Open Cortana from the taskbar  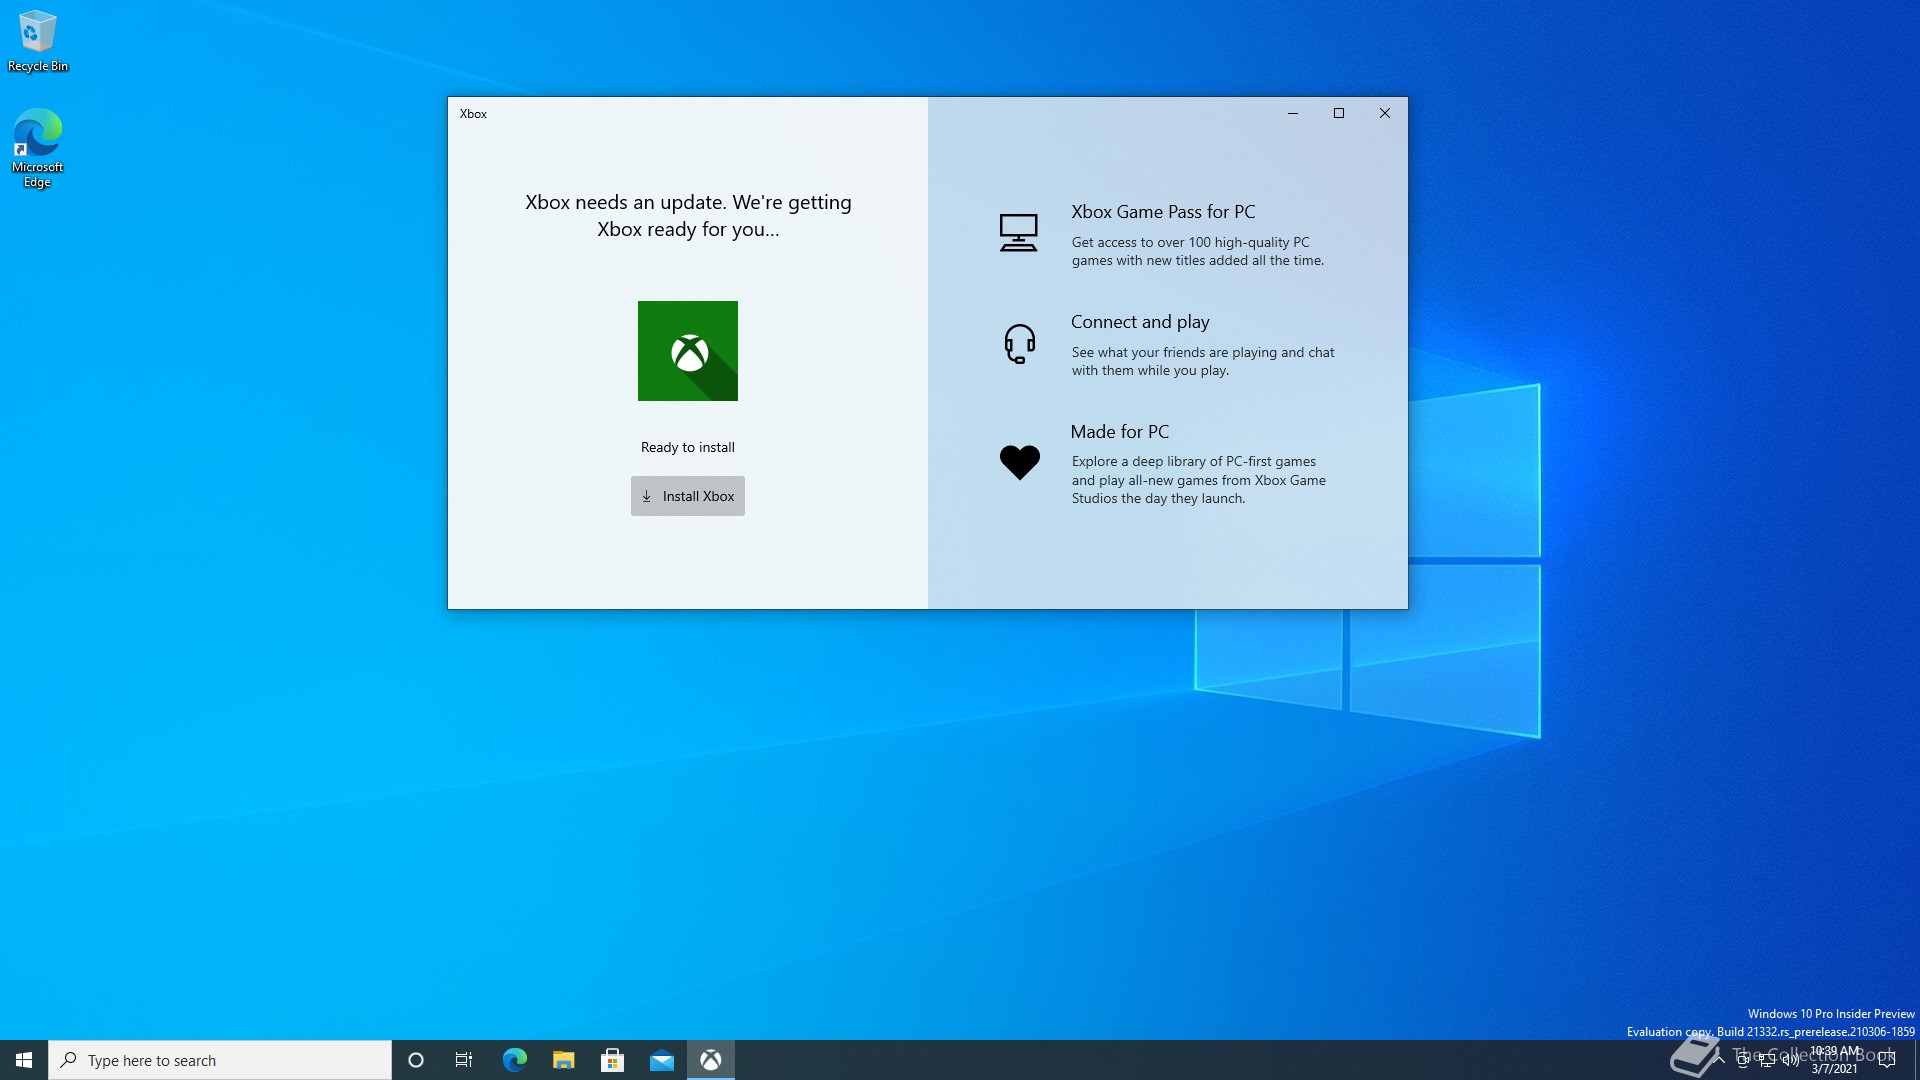pos(416,1060)
